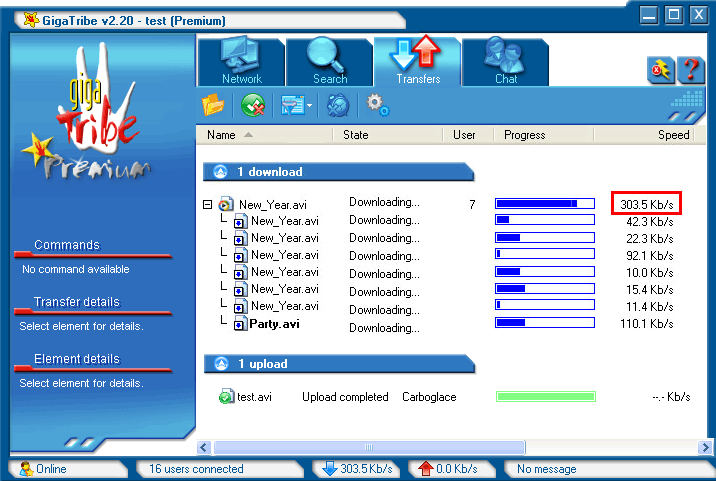Viewport: 716px width, 481px height.
Task: Click the open download folder icon
Action: click(213, 105)
